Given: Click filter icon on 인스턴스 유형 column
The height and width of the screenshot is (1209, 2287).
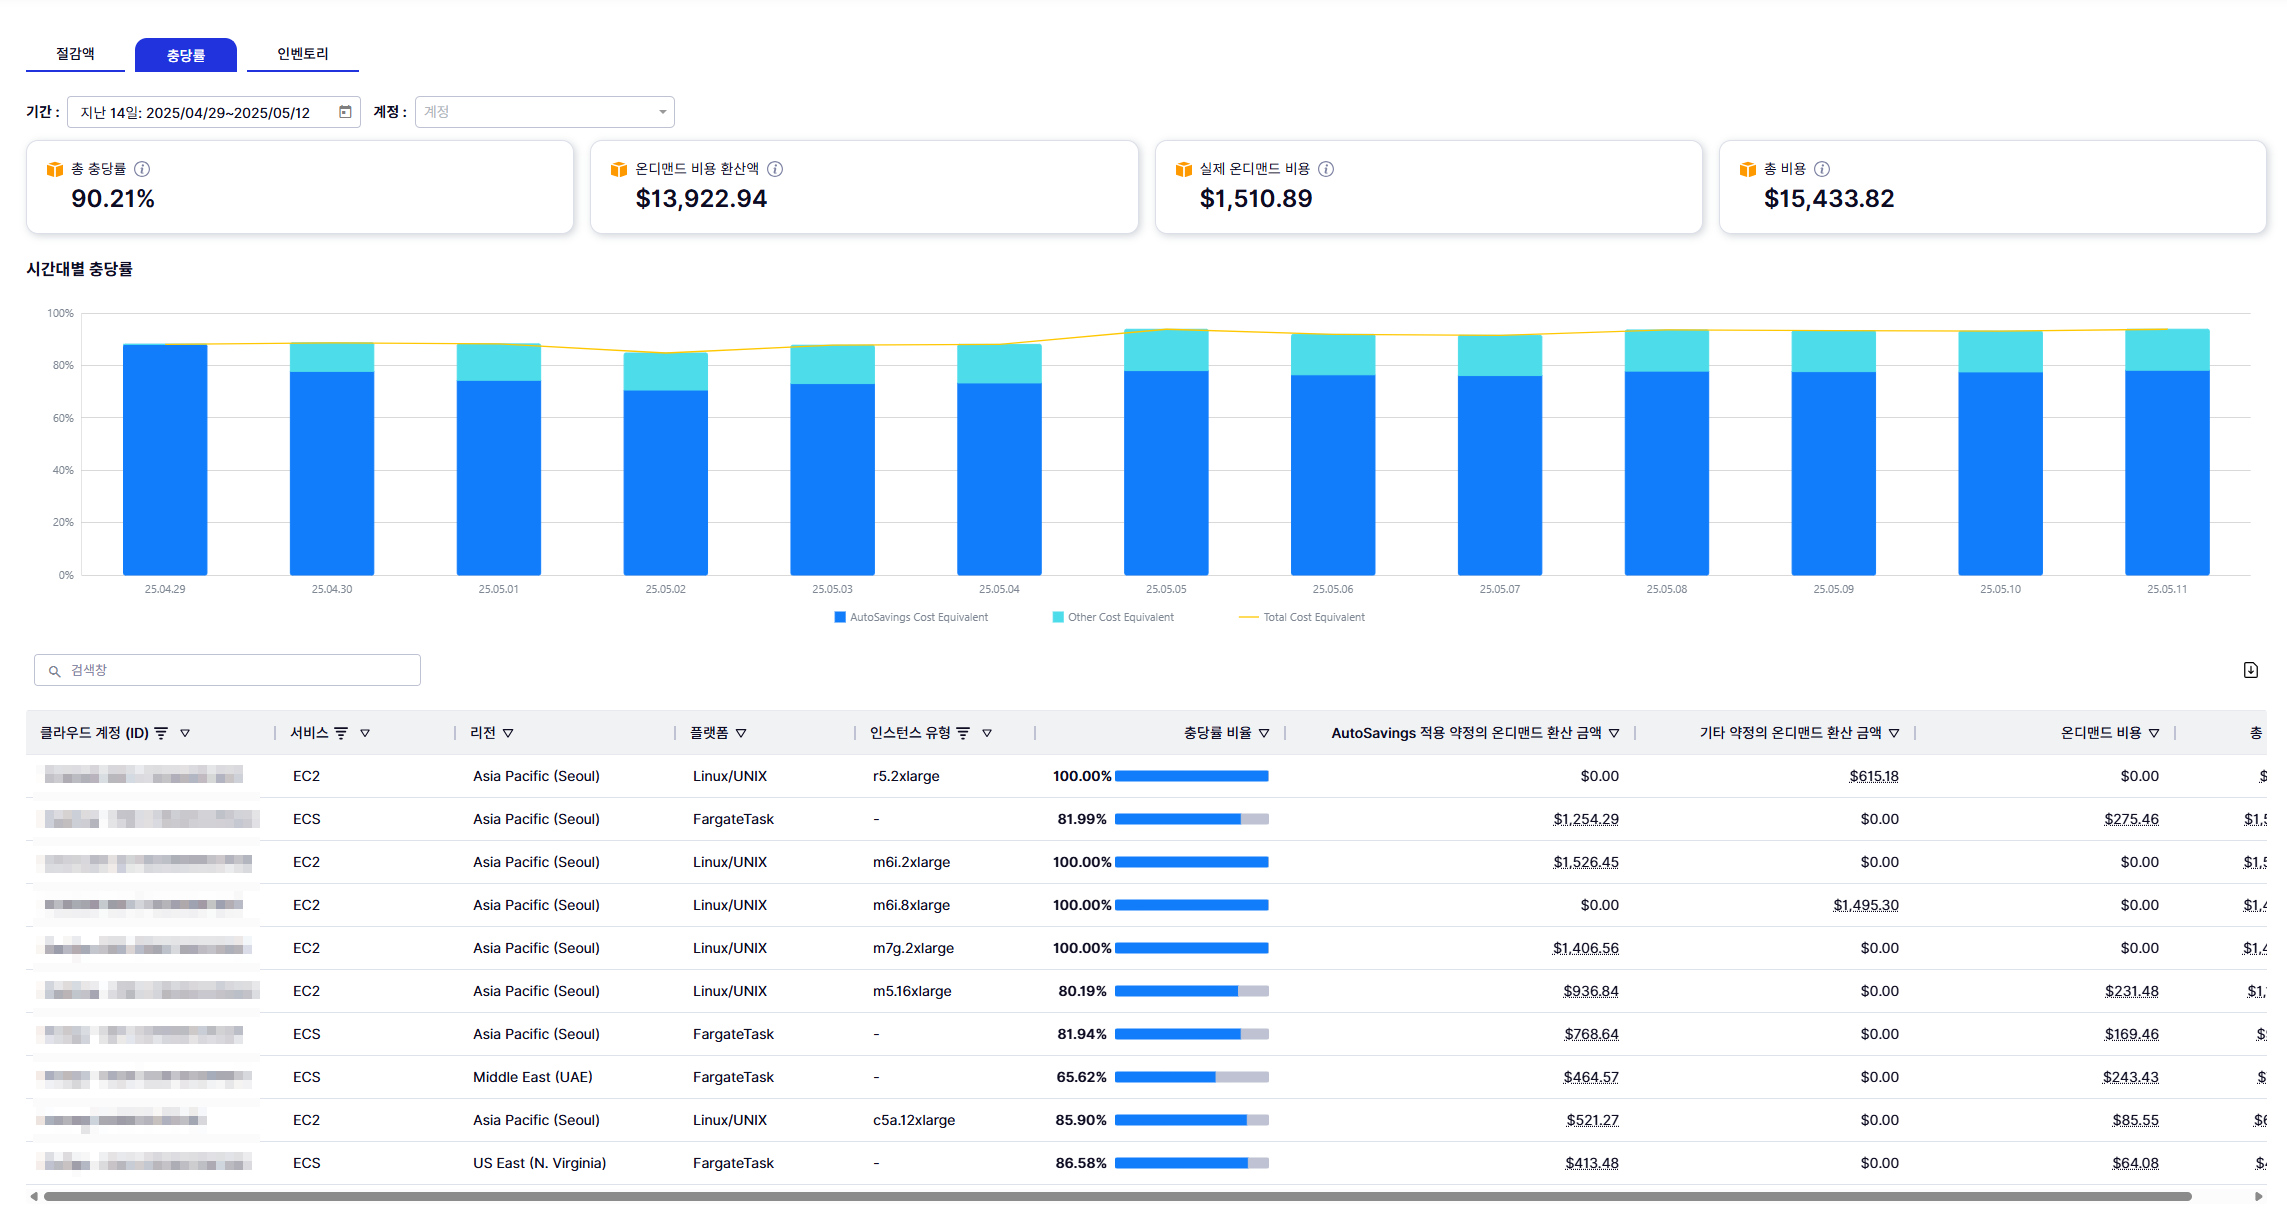Looking at the screenshot, I should coord(963,733).
